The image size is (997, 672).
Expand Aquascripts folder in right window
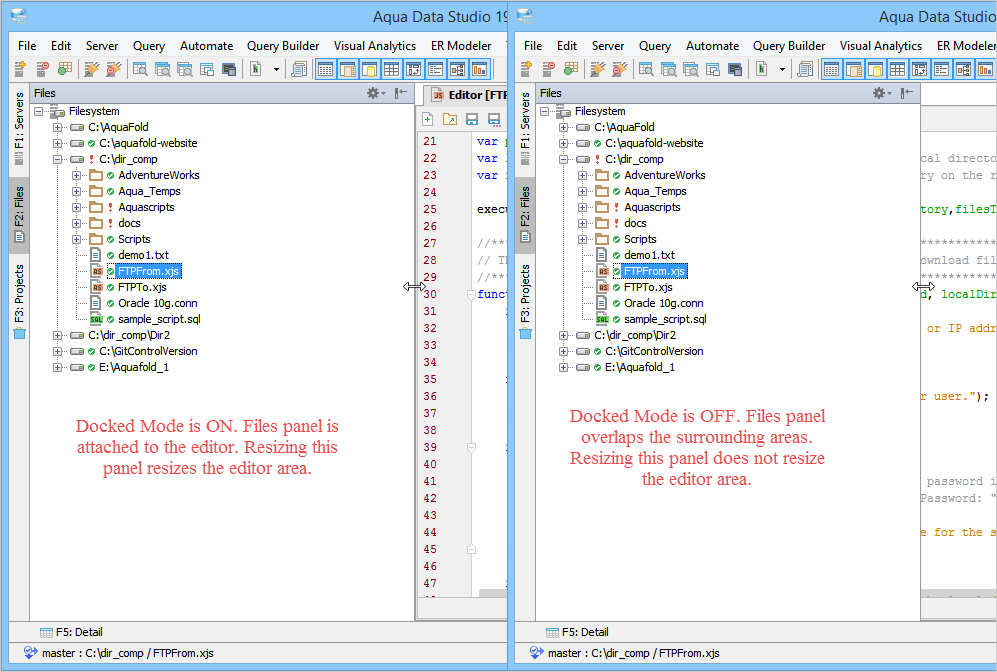pyautogui.click(x=582, y=207)
